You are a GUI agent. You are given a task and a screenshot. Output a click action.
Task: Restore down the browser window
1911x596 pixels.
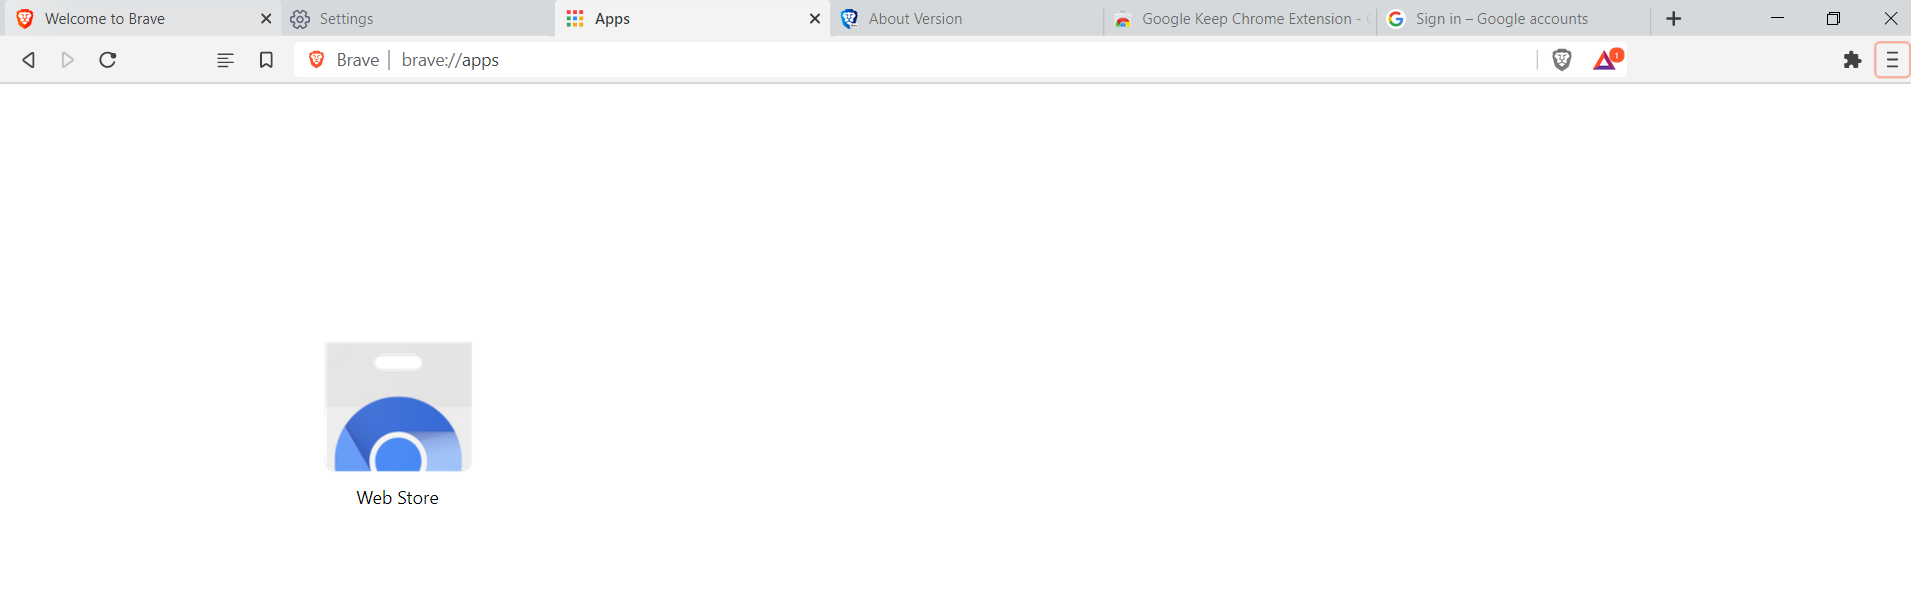[x=1833, y=18]
